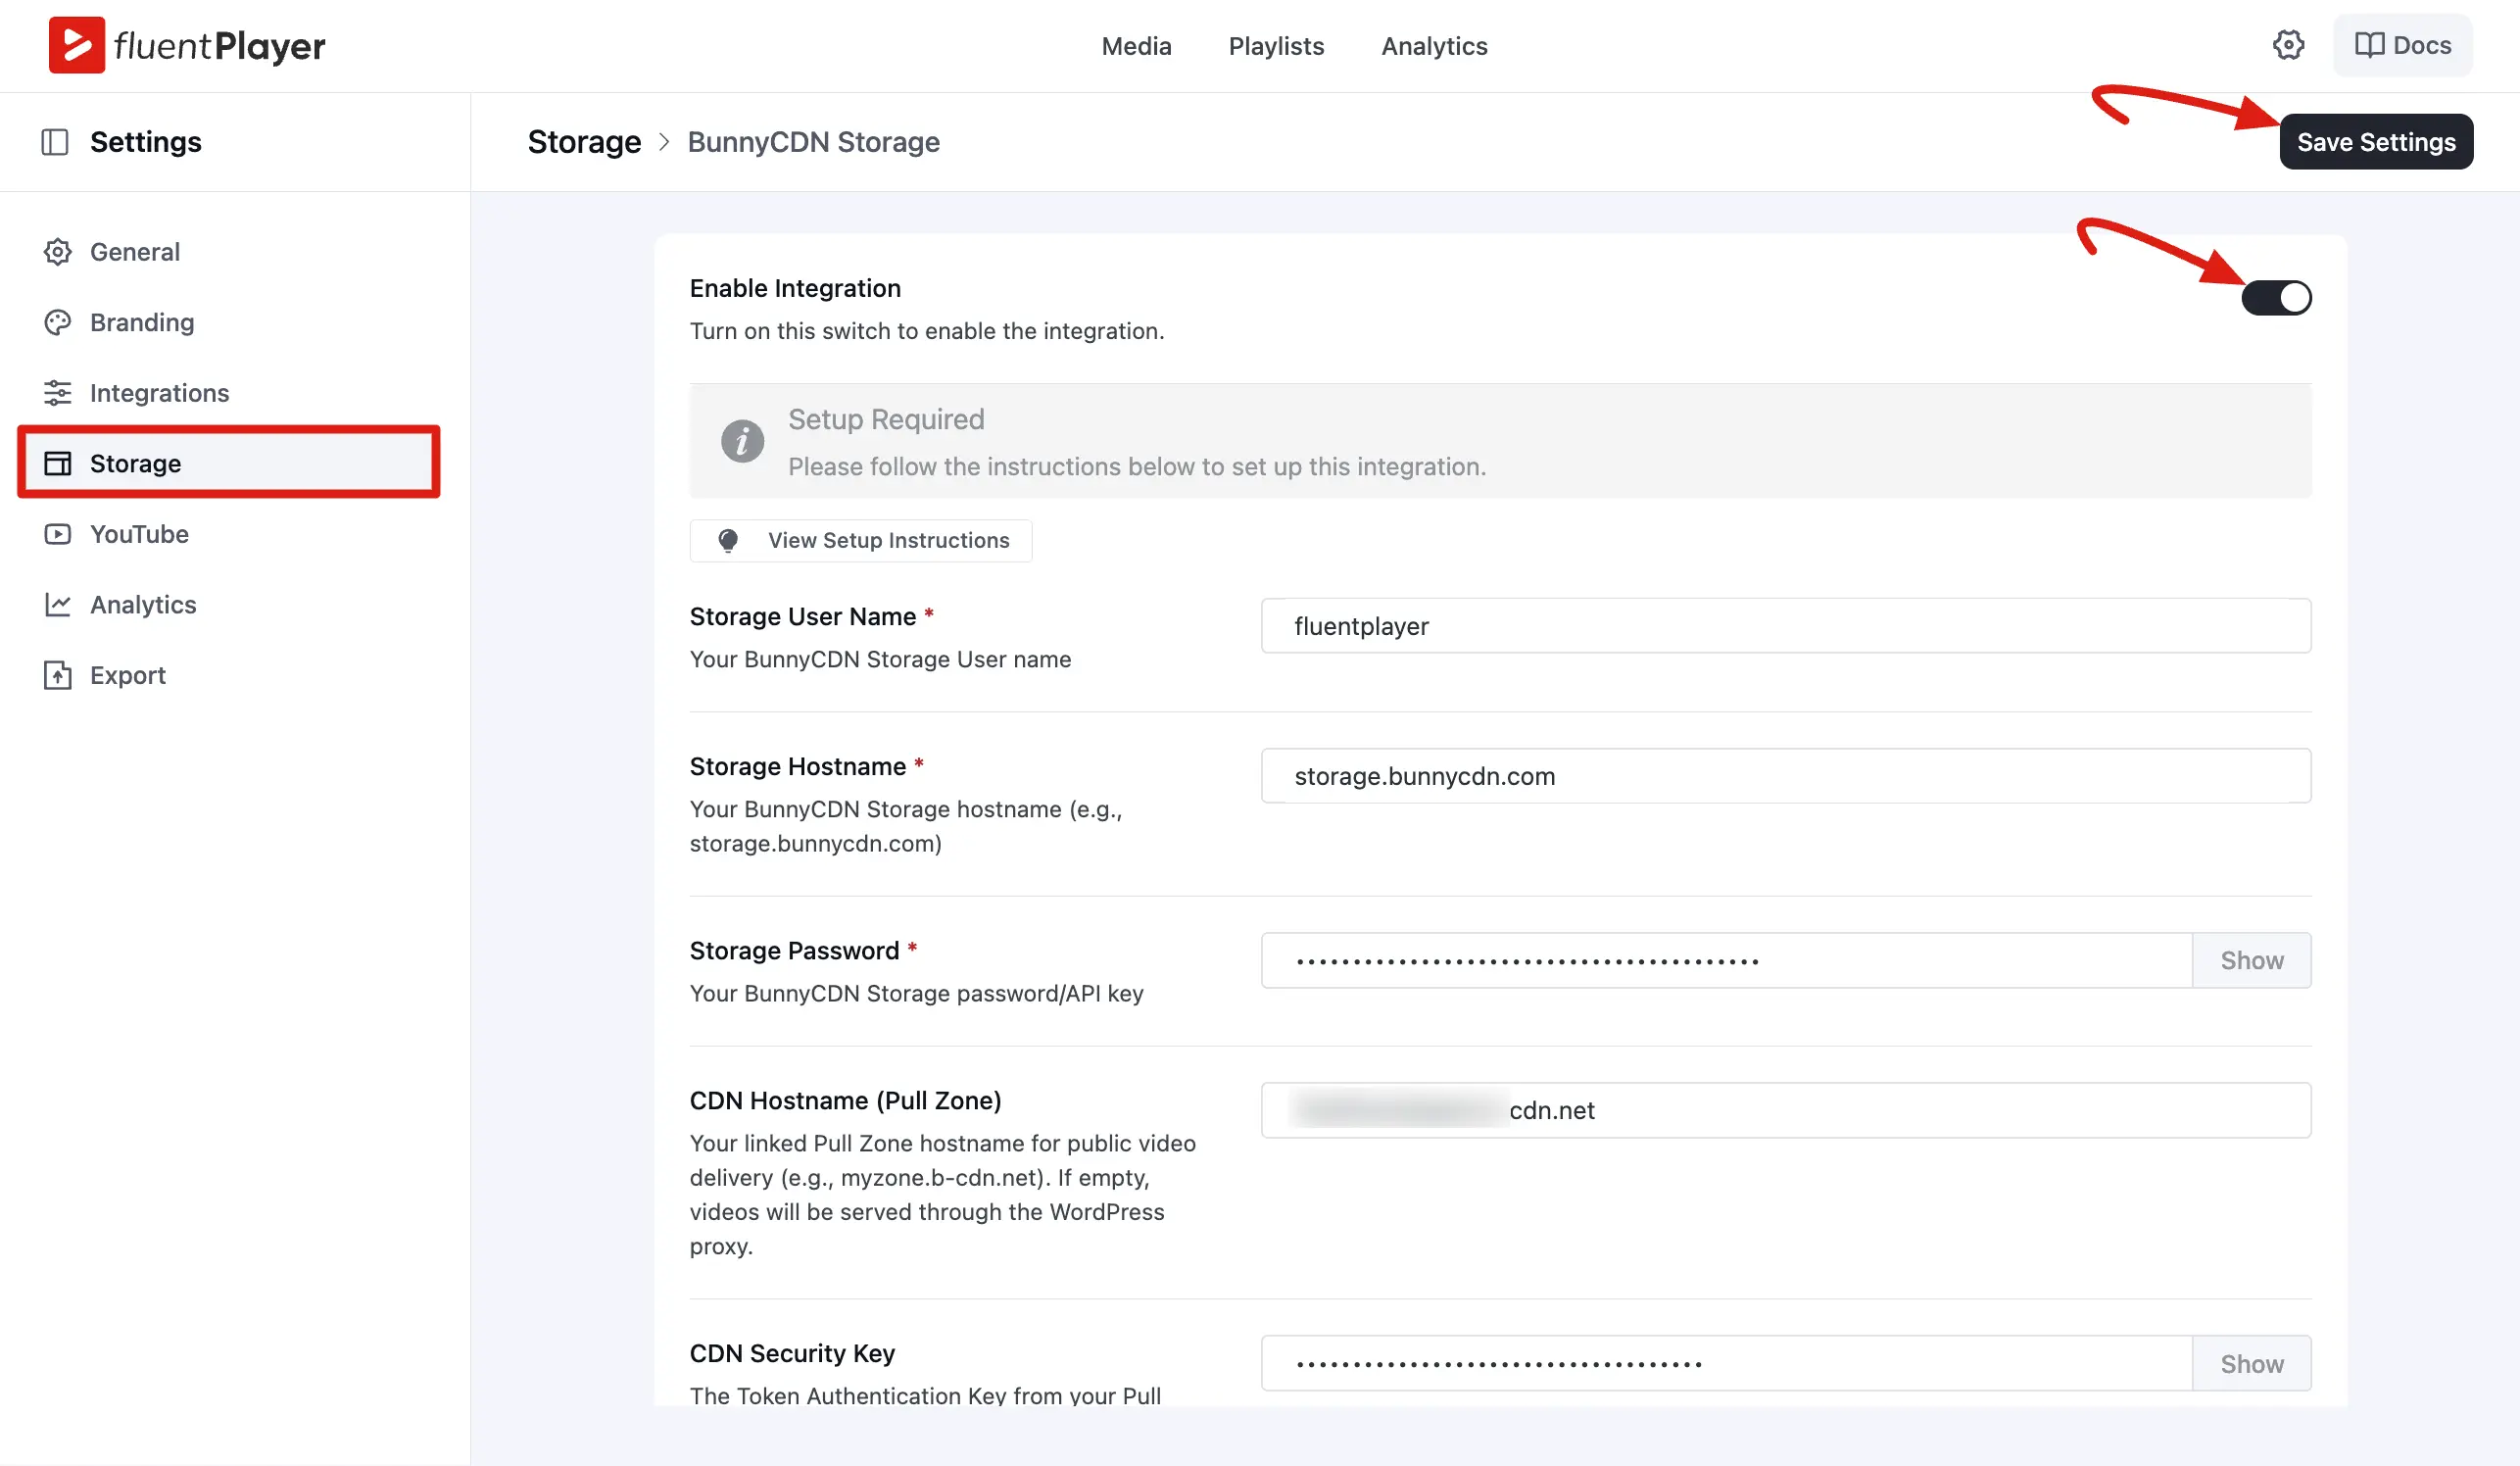Image resolution: width=2520 pixels, height=1466 pixels.
Task: Click the Storage Hostname input field
Action: click(1786, 776)
